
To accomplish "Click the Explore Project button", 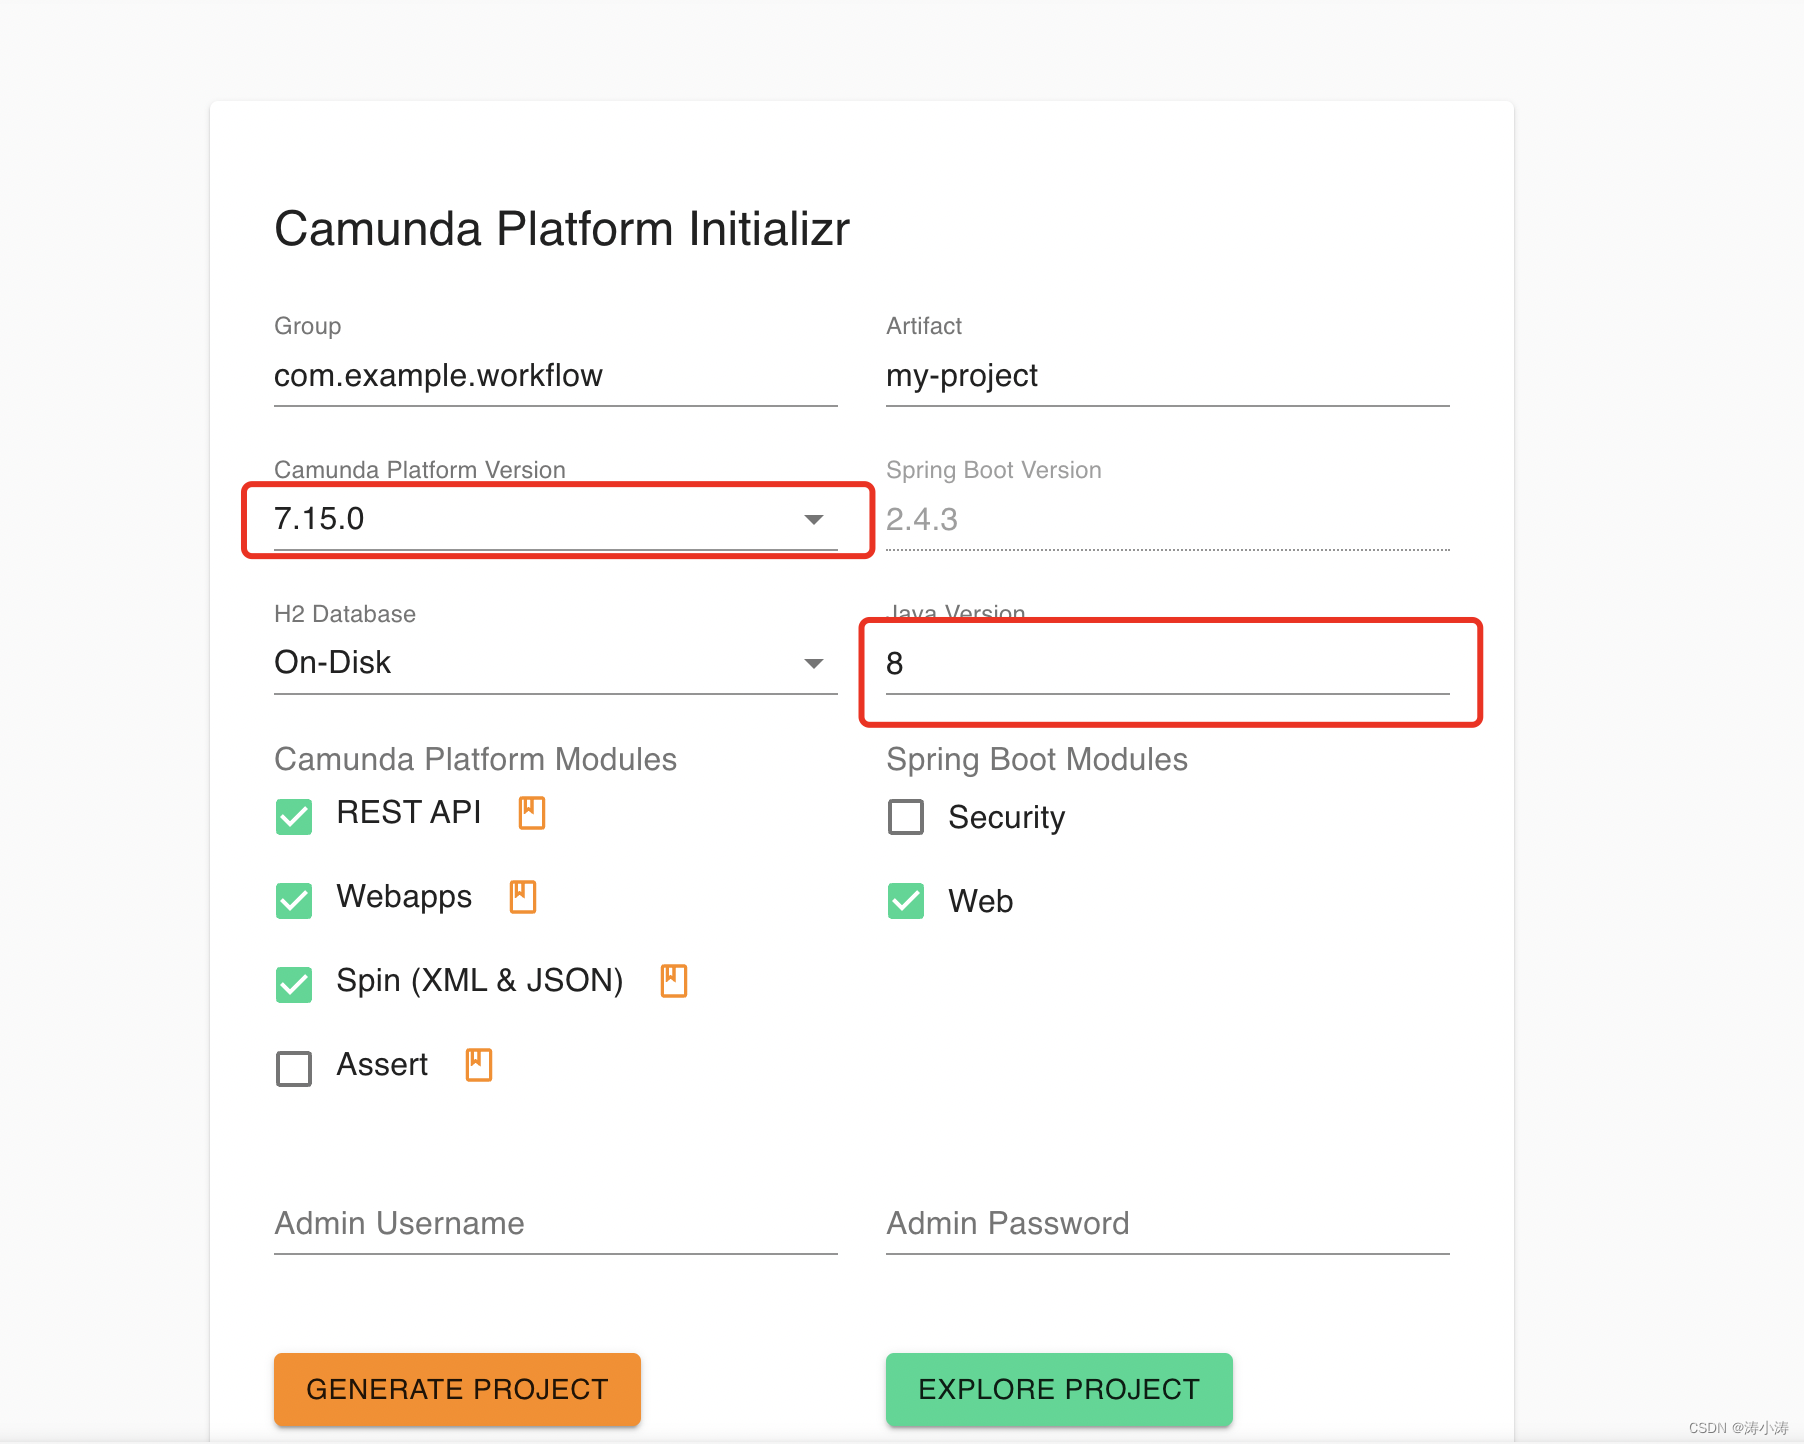I will pos(1059,1389).
